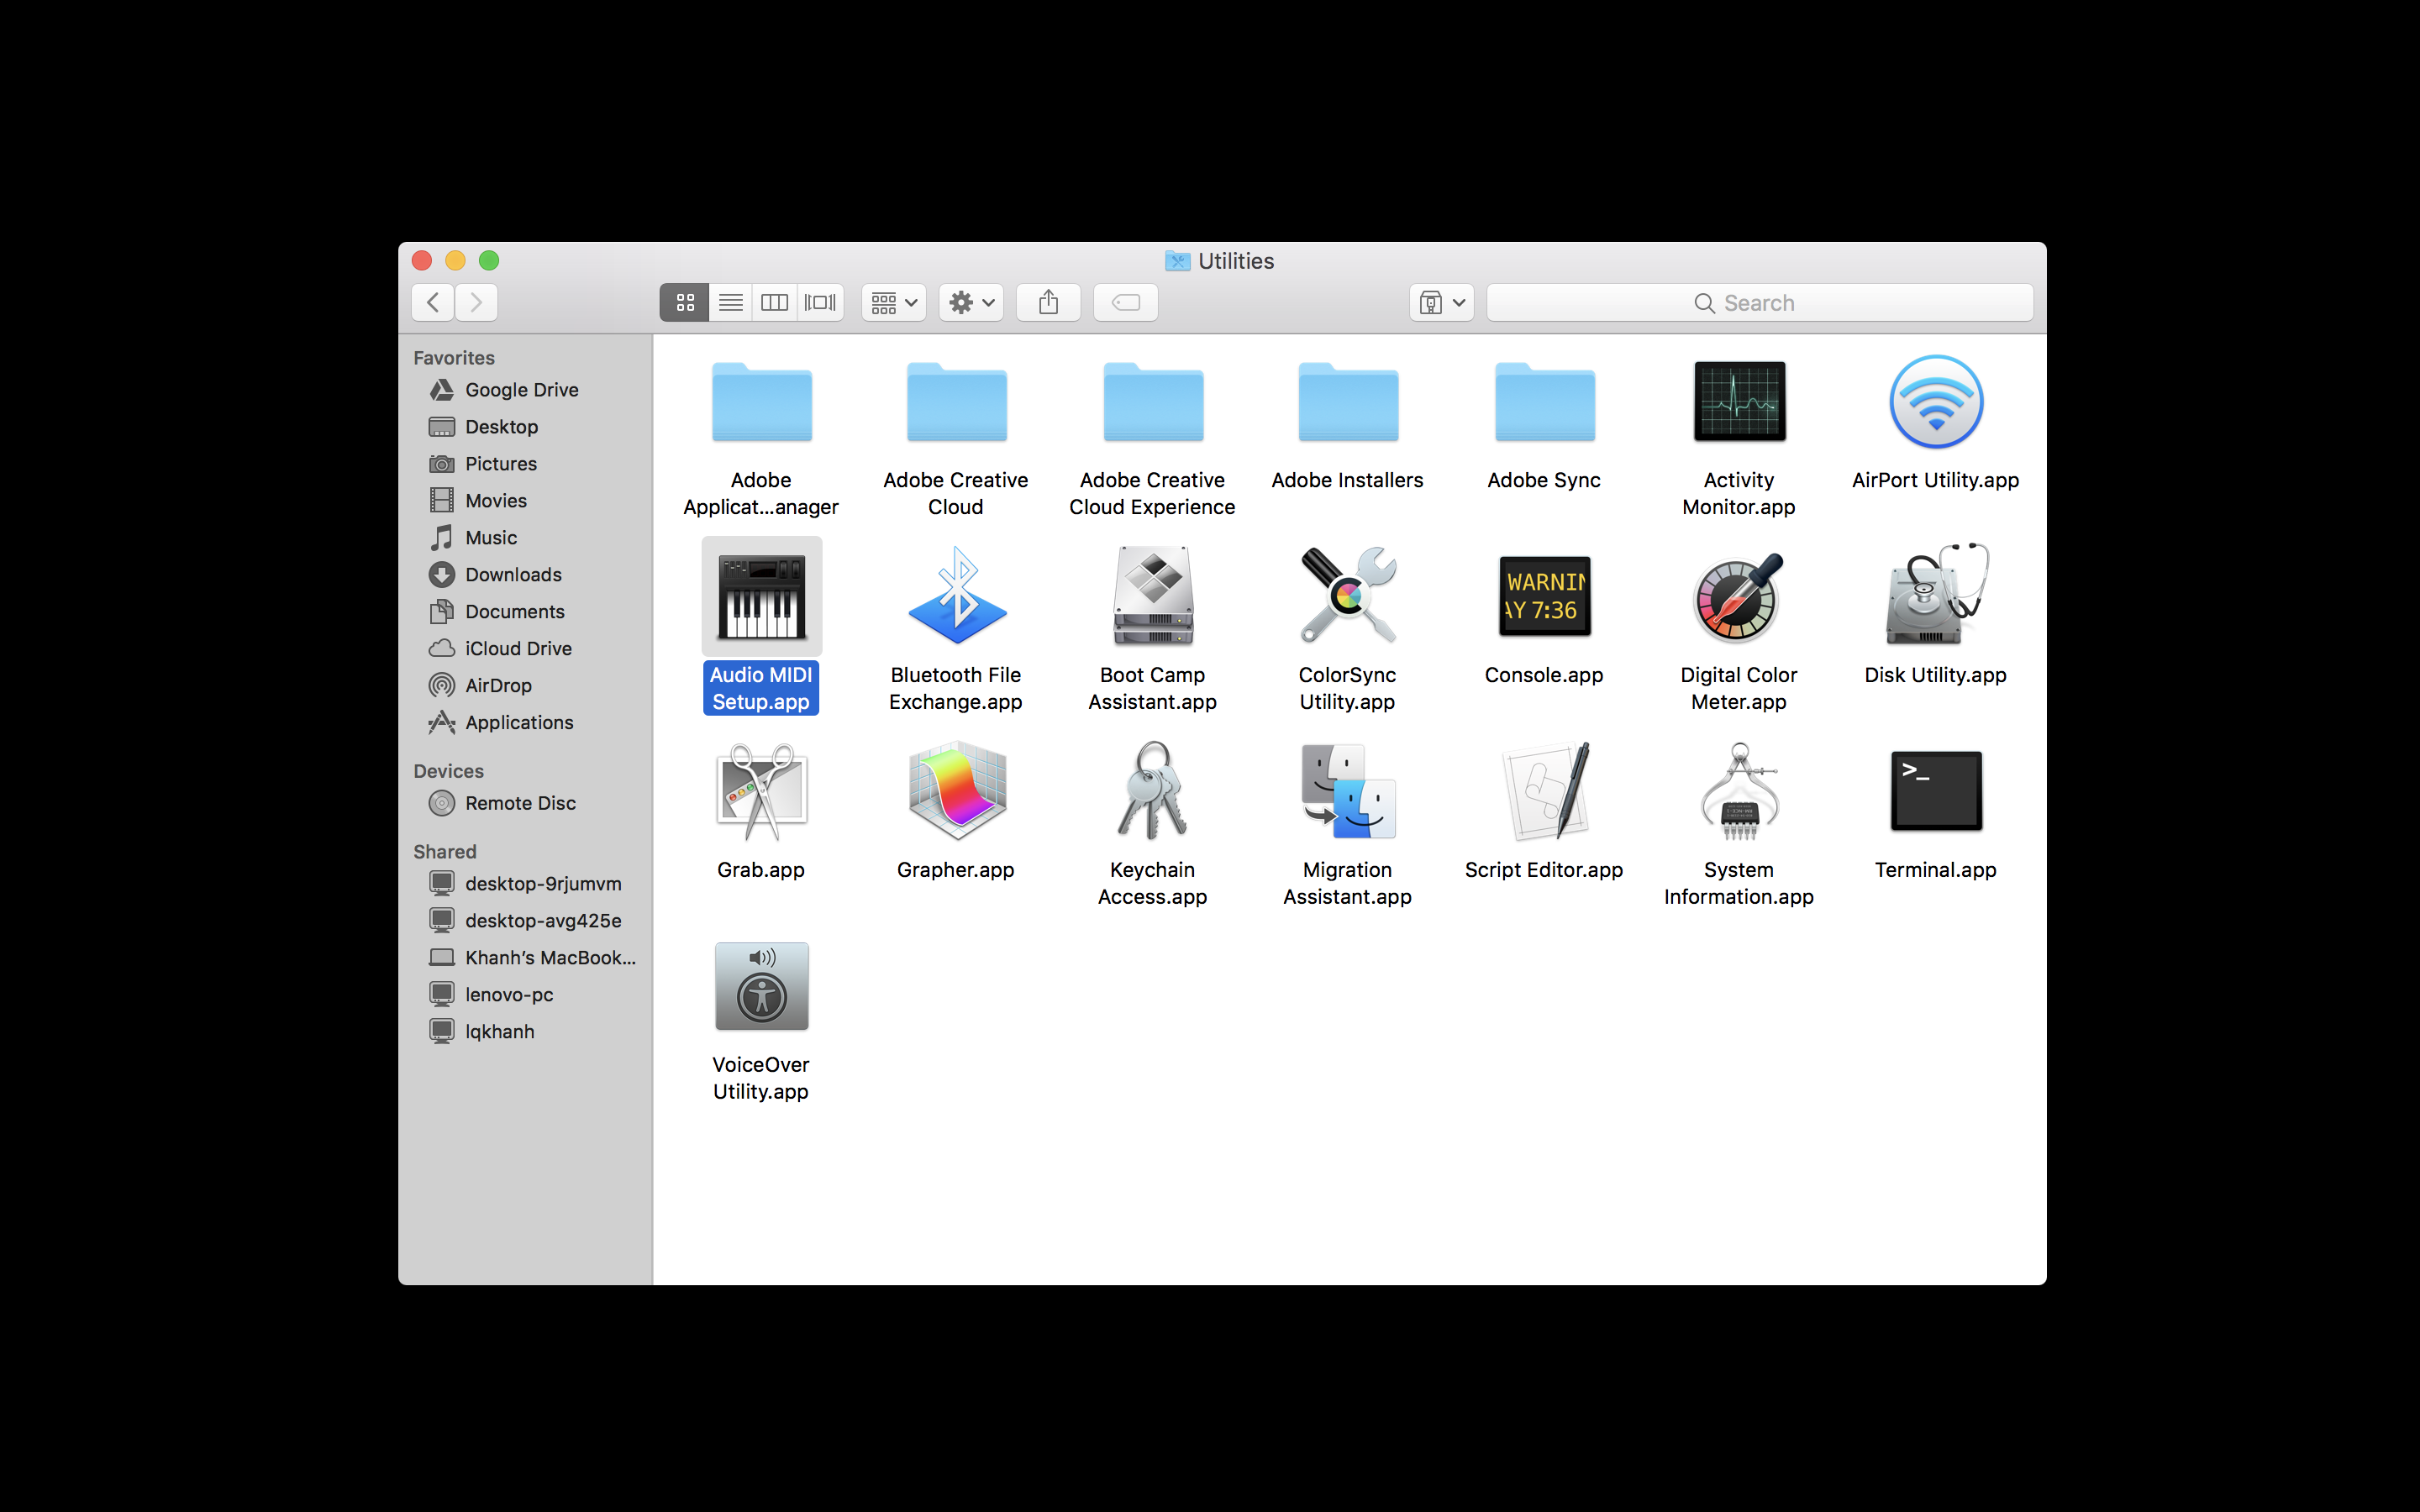
Task: Select Console.app icon
Action: coord(1544,596)
